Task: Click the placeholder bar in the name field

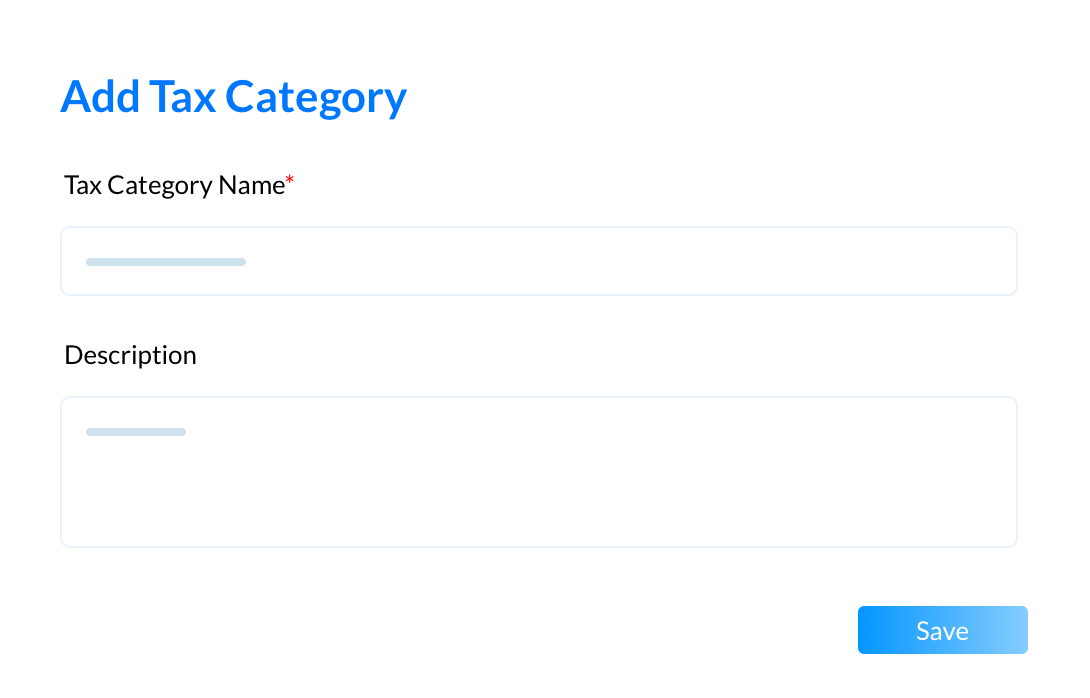Action: 165,262
